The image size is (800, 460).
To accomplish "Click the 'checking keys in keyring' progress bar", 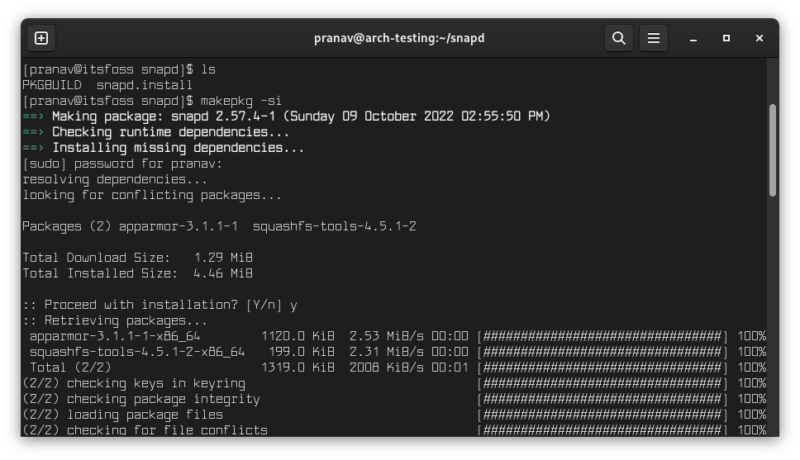I will click(x=602, y=384).
